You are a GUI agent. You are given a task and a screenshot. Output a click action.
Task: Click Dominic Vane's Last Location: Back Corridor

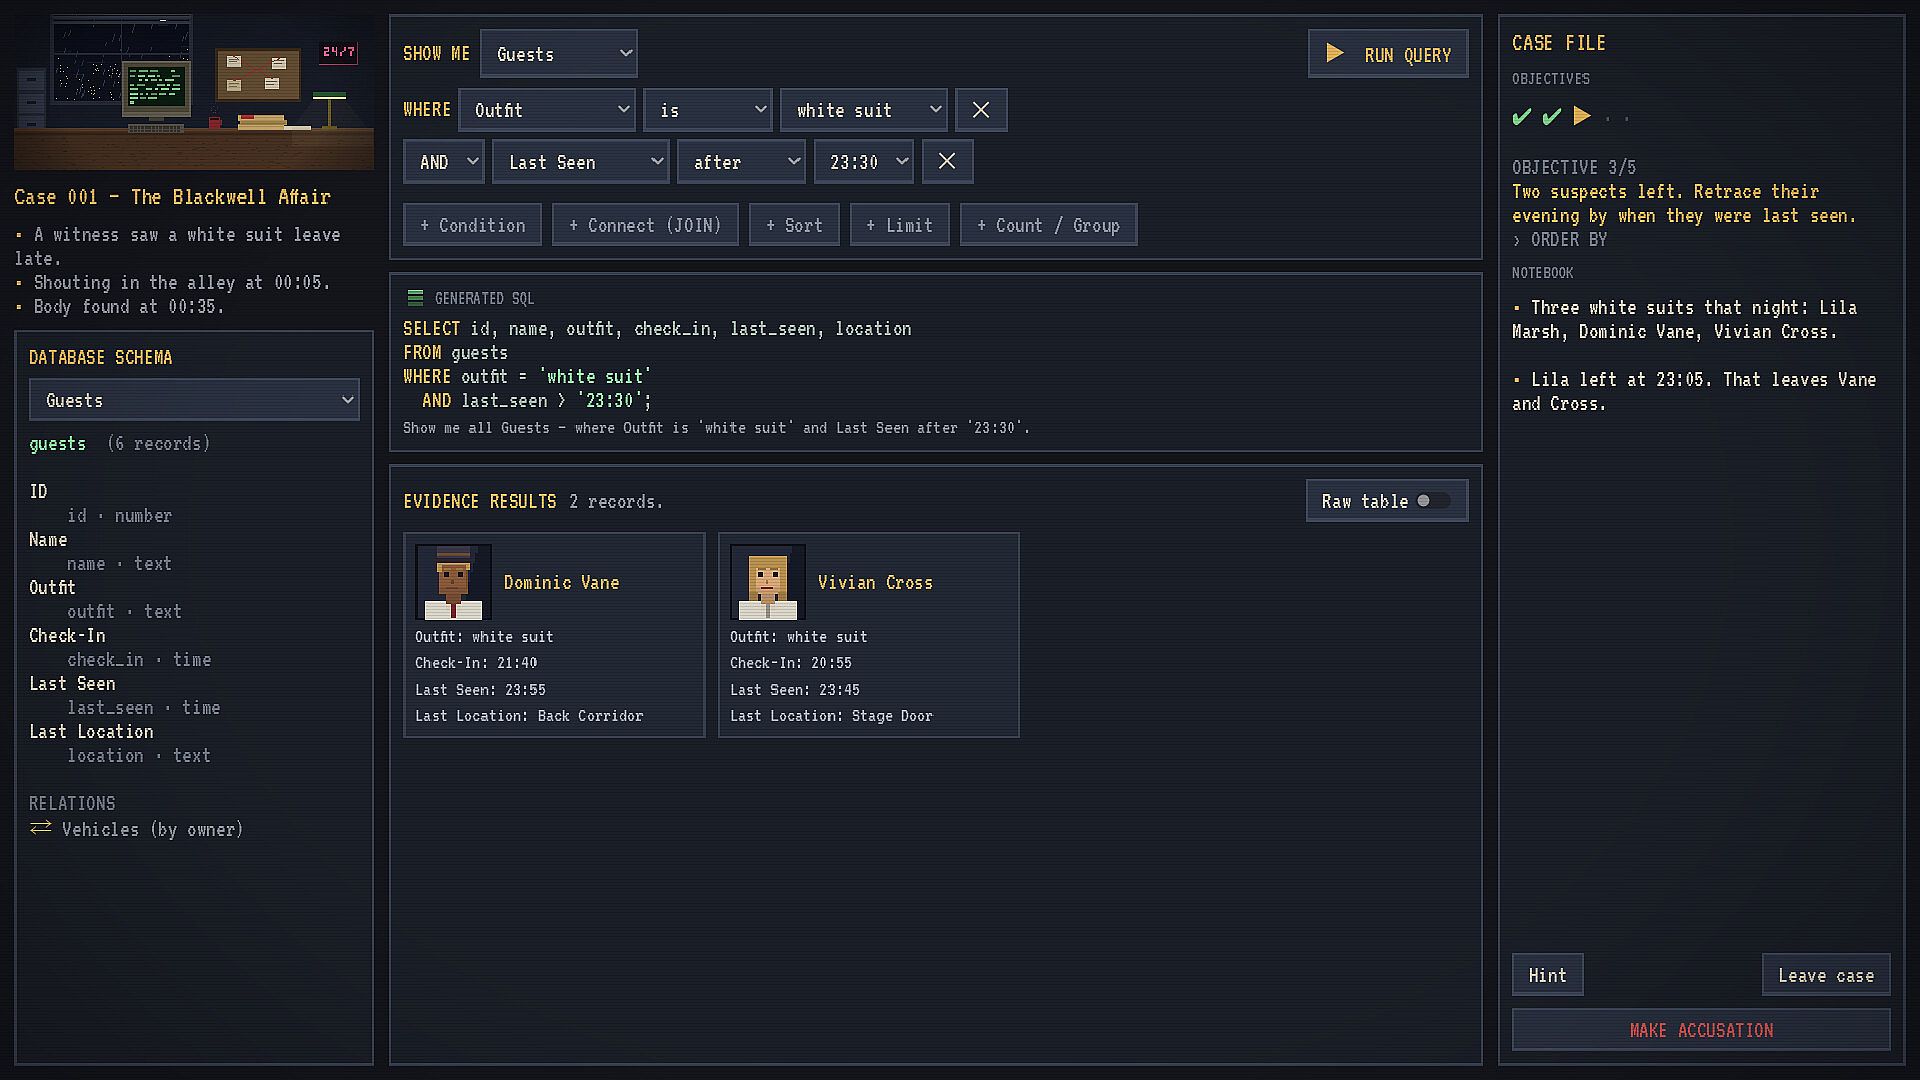(529, 716)
